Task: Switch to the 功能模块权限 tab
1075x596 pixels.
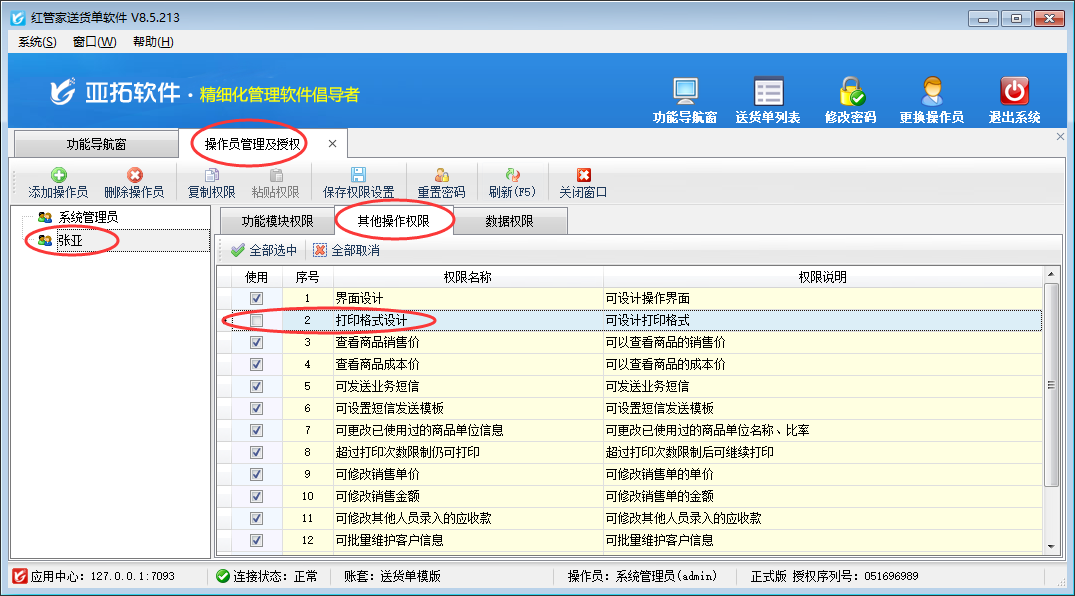Action: pyautogui.click(x=277, y=222)
